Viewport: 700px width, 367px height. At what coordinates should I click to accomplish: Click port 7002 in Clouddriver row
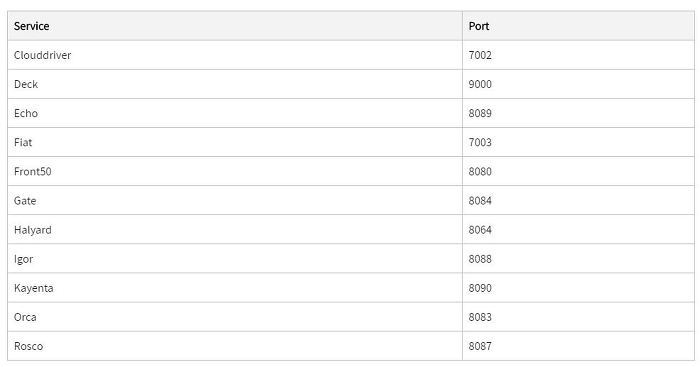480,55
